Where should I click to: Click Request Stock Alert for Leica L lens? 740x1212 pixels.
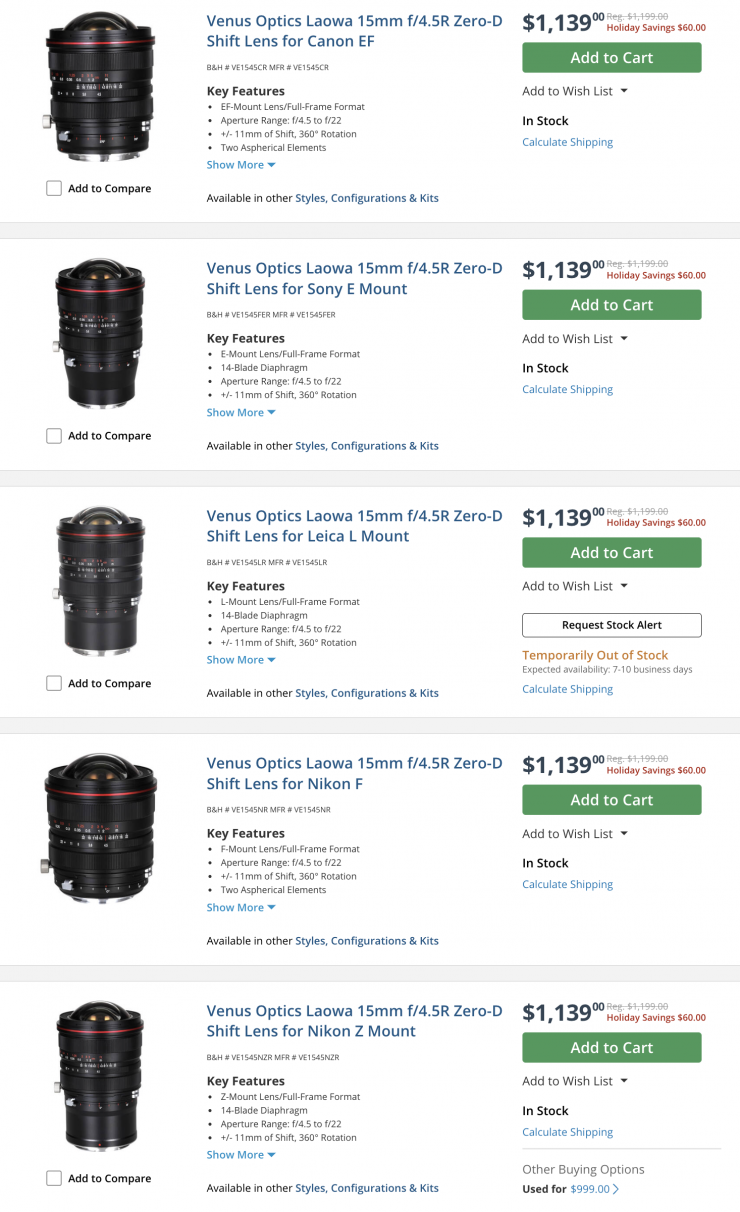(x=611, y=625)
